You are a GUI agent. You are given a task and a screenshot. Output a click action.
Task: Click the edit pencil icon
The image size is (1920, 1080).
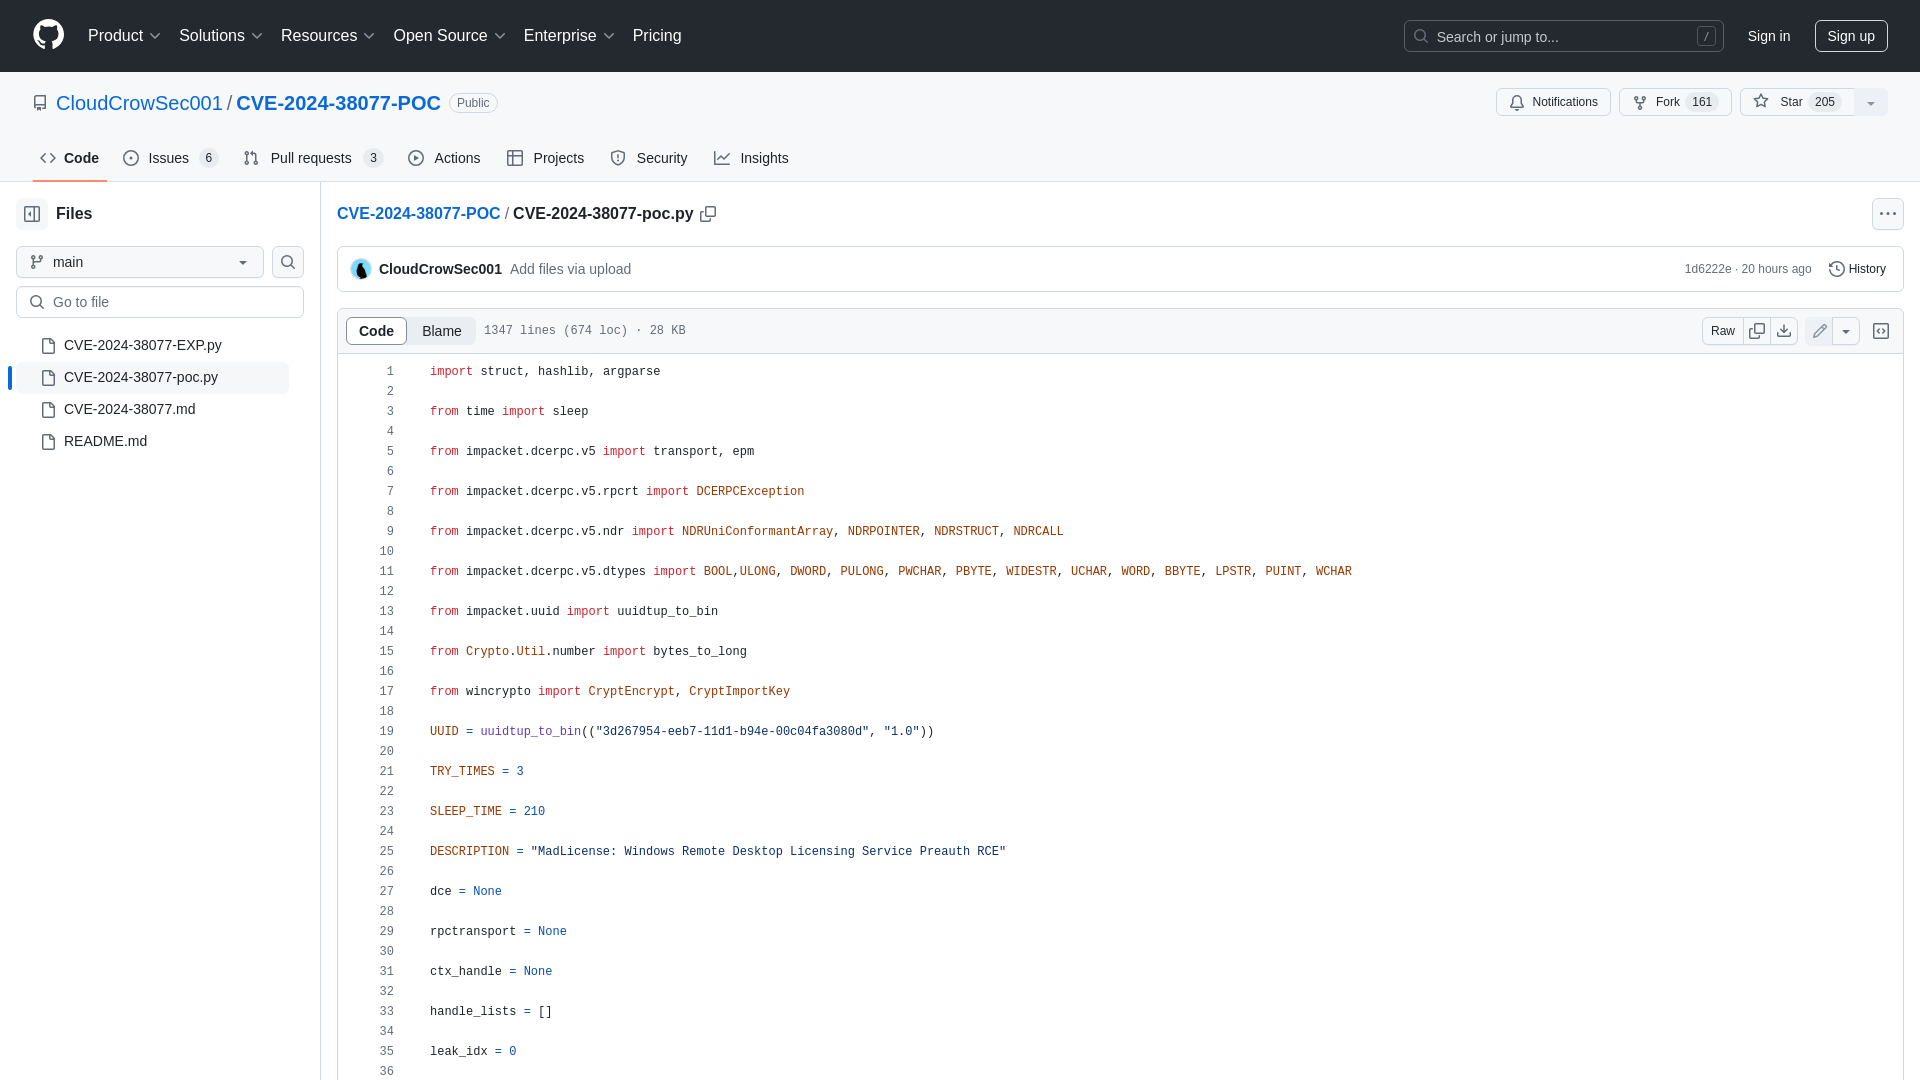[1820, 331]
